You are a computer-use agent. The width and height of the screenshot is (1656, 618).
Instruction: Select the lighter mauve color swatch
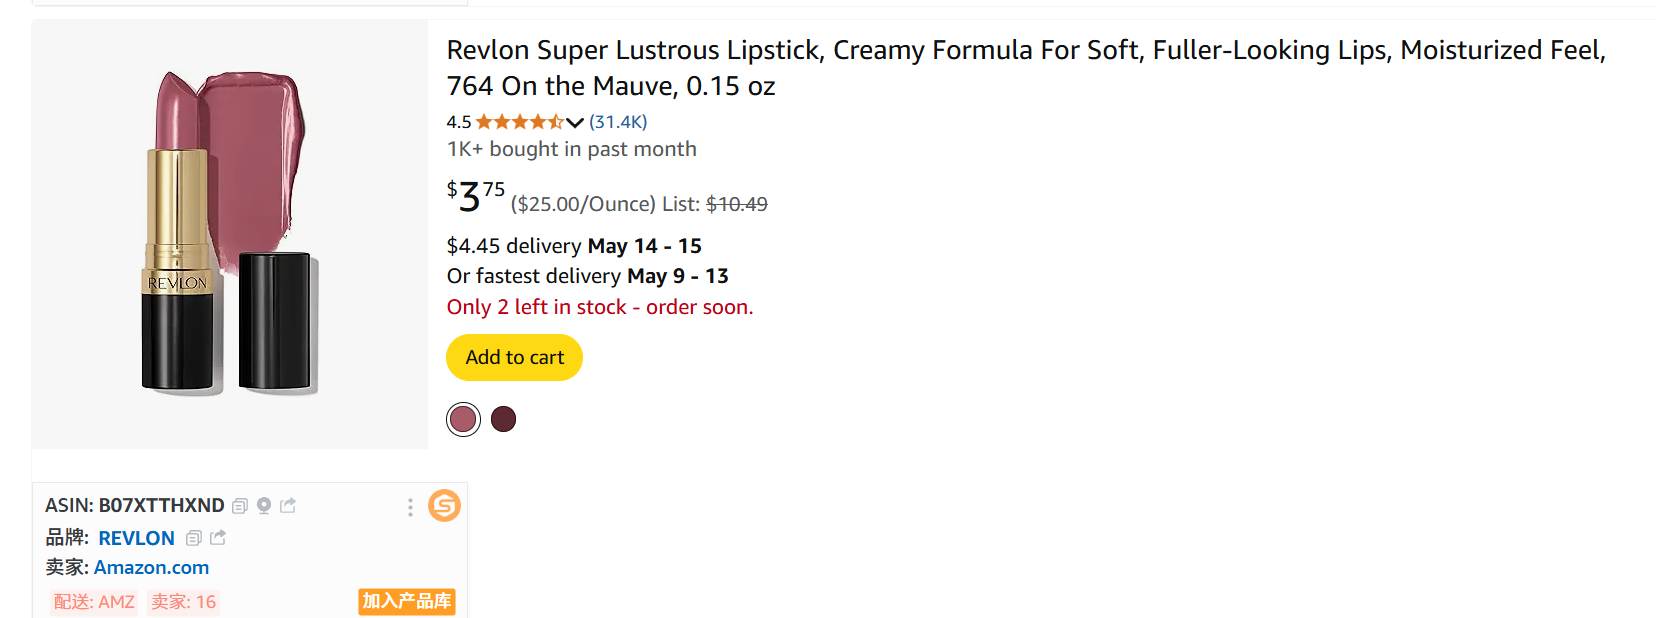pos(463,419)
